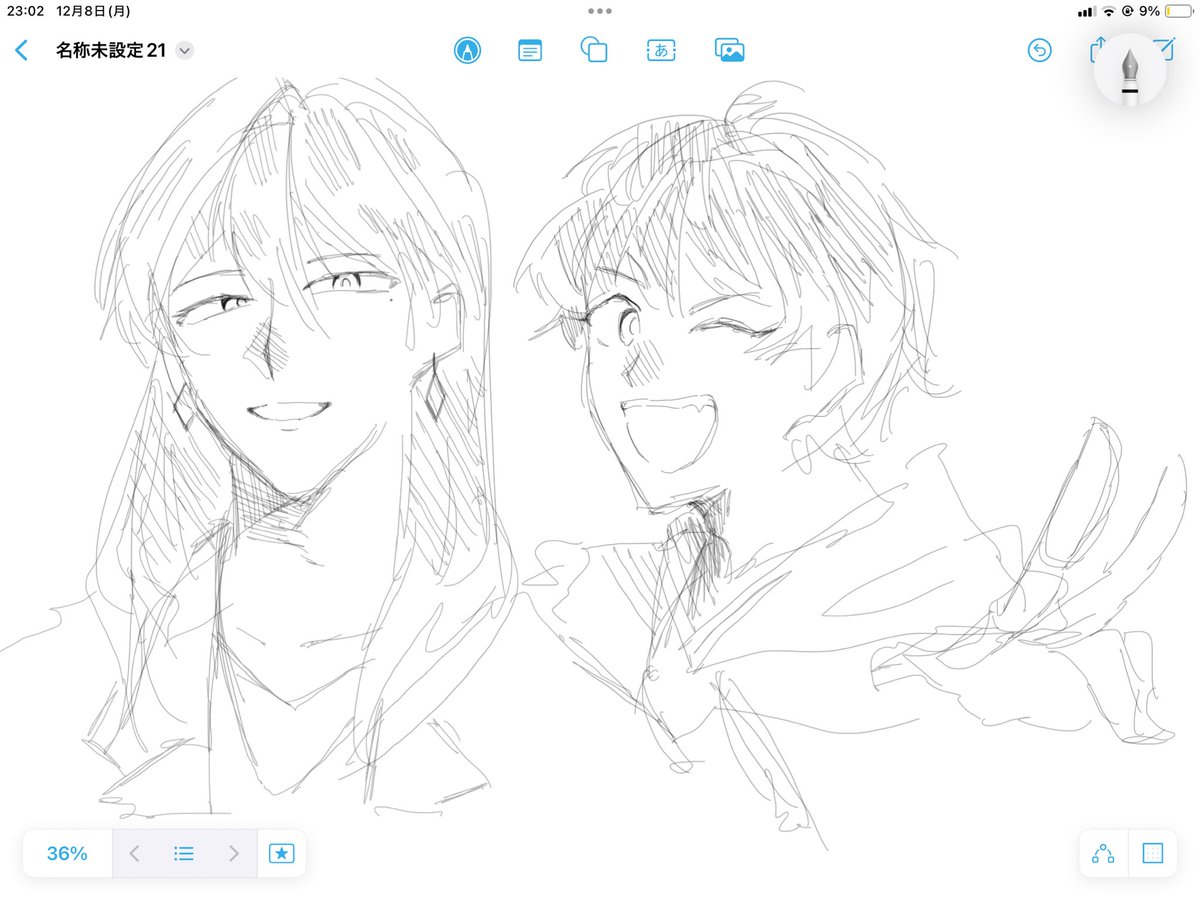Add a text box
This screenshot has height=900, width=1200.
coord(660,50)
